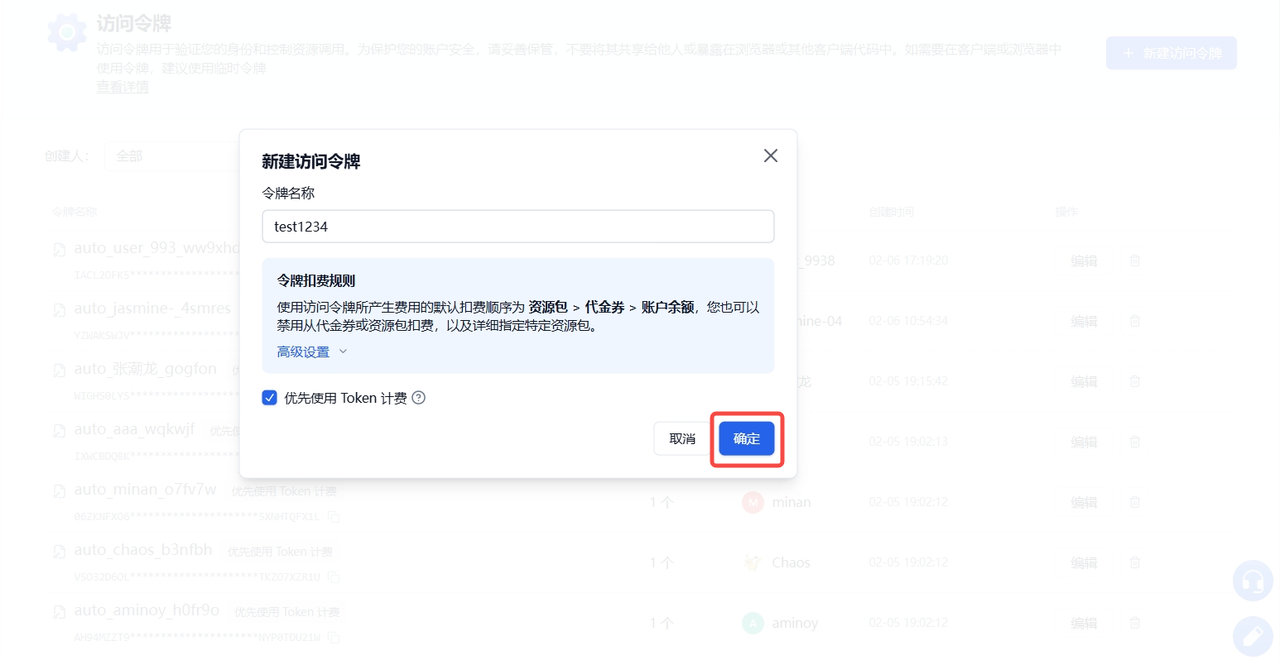Click the 创建时间 column header
Screen dimensions: 1280x660
point(891,212)
